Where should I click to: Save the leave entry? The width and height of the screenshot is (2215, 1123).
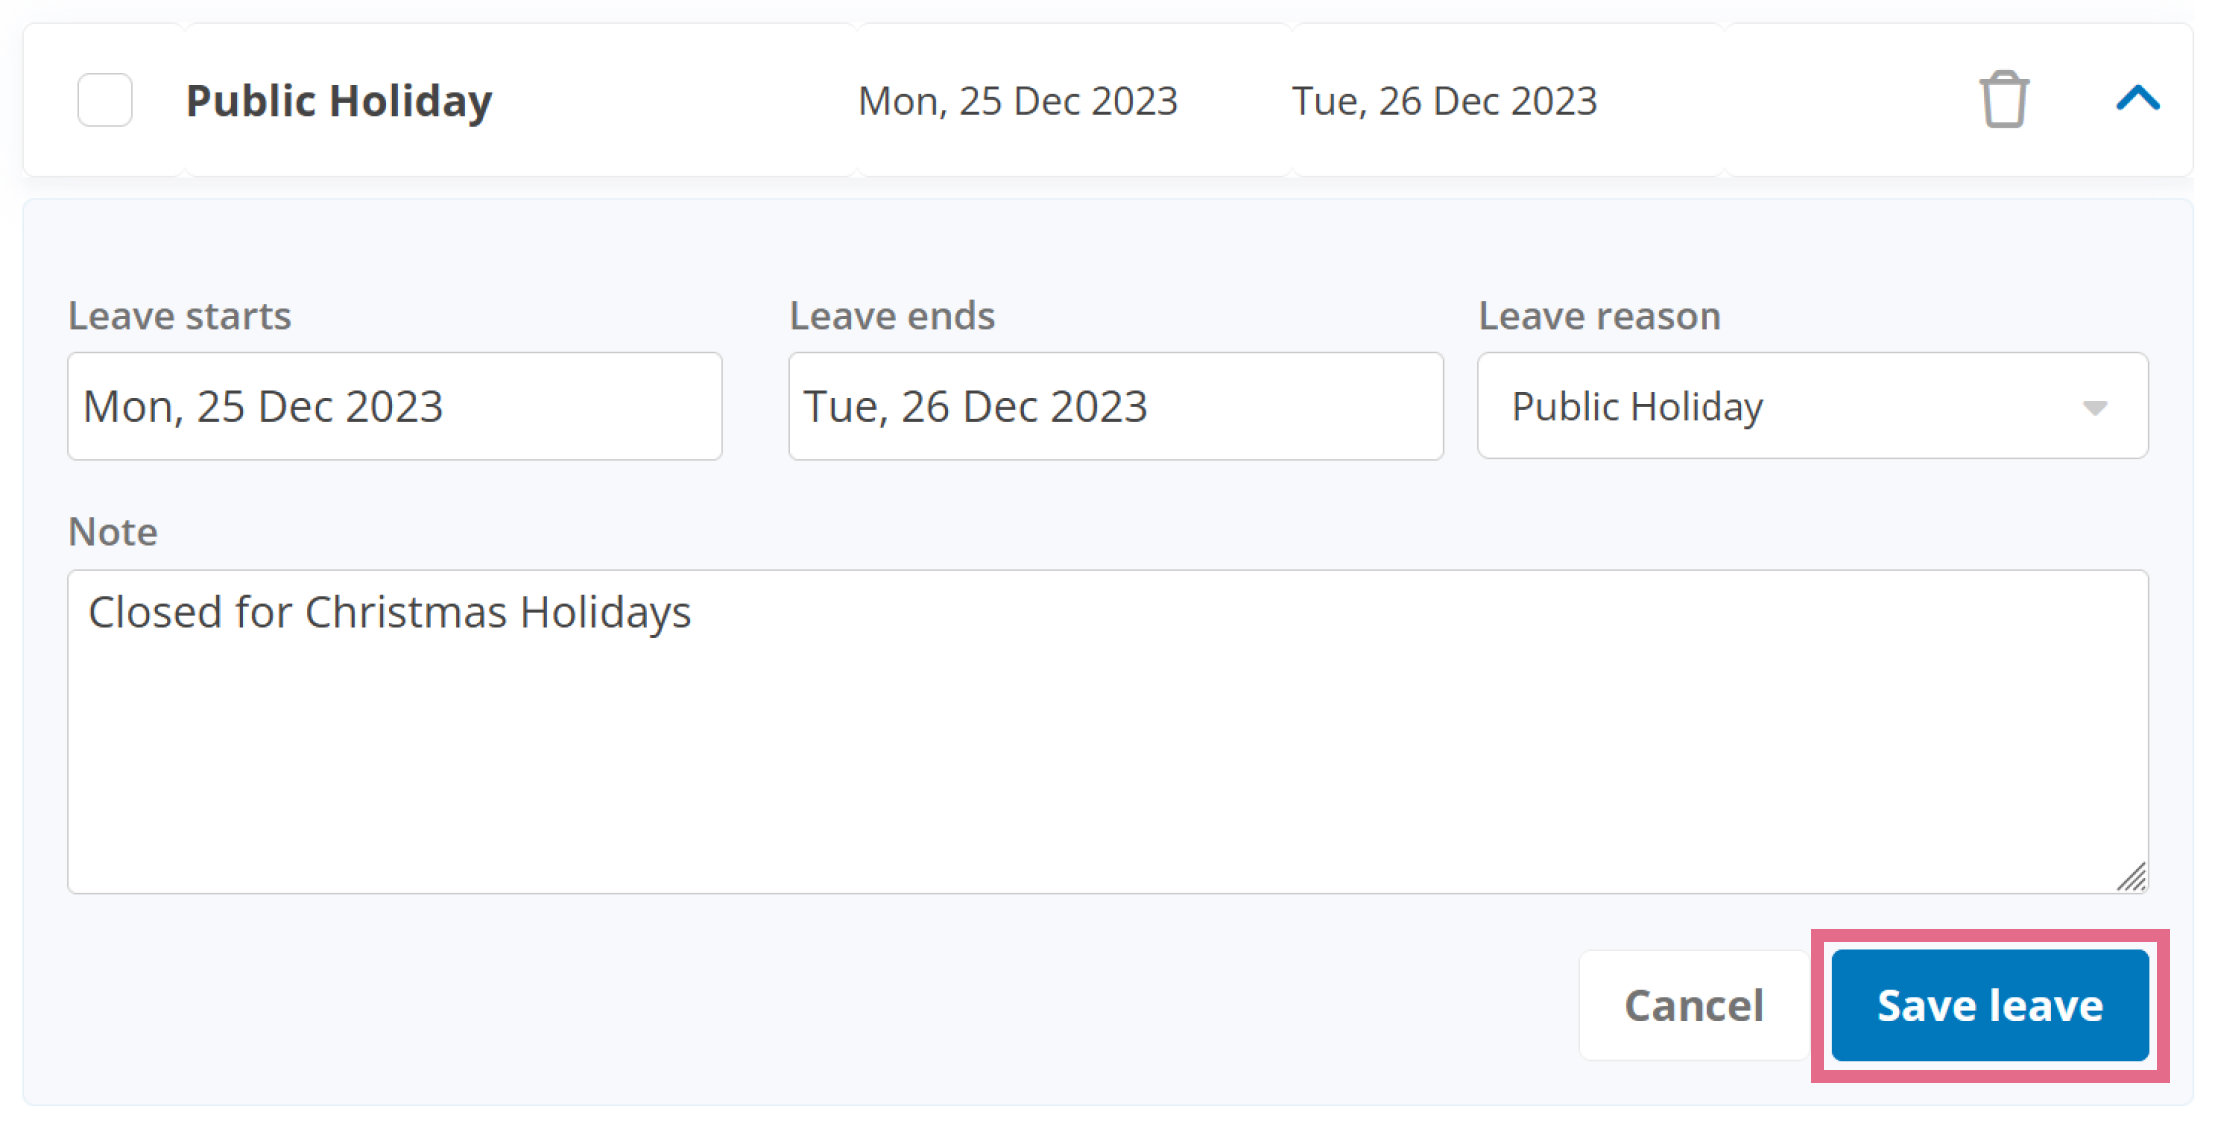point(1990,1005)
